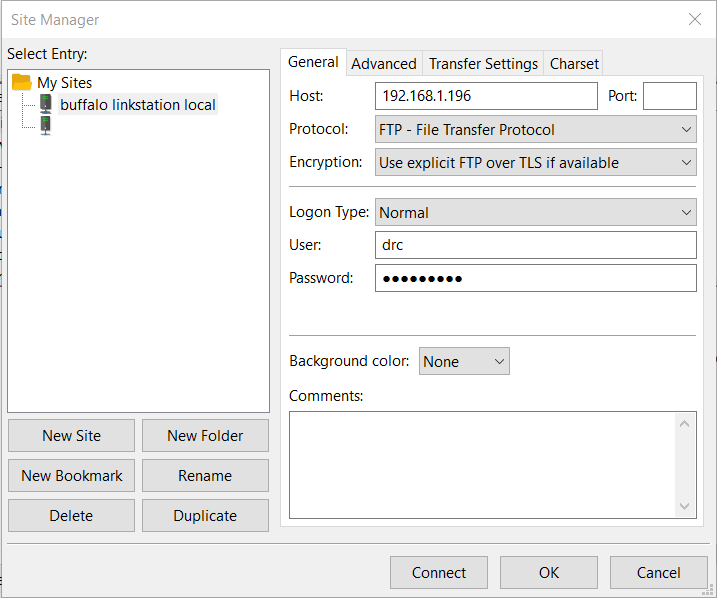Confirm with the OK button
This screenshot has width=717, height=598.
pyautogui.click(x=549, y=572)
